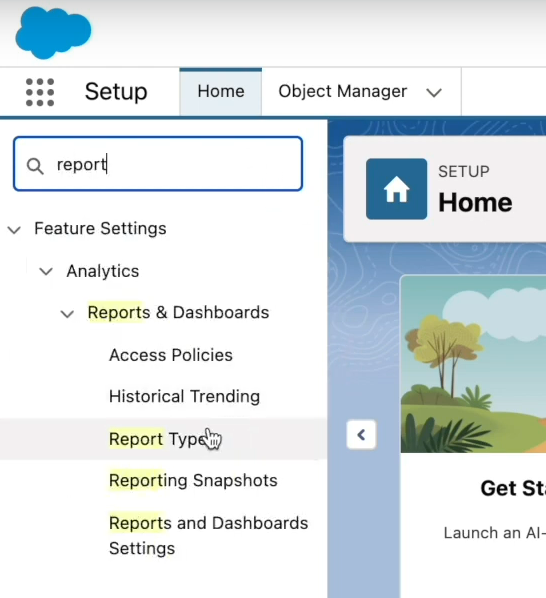Collapse the Analytics tree node
The width and height of the screenshot is (546, 598).
[x=46, y=272]
